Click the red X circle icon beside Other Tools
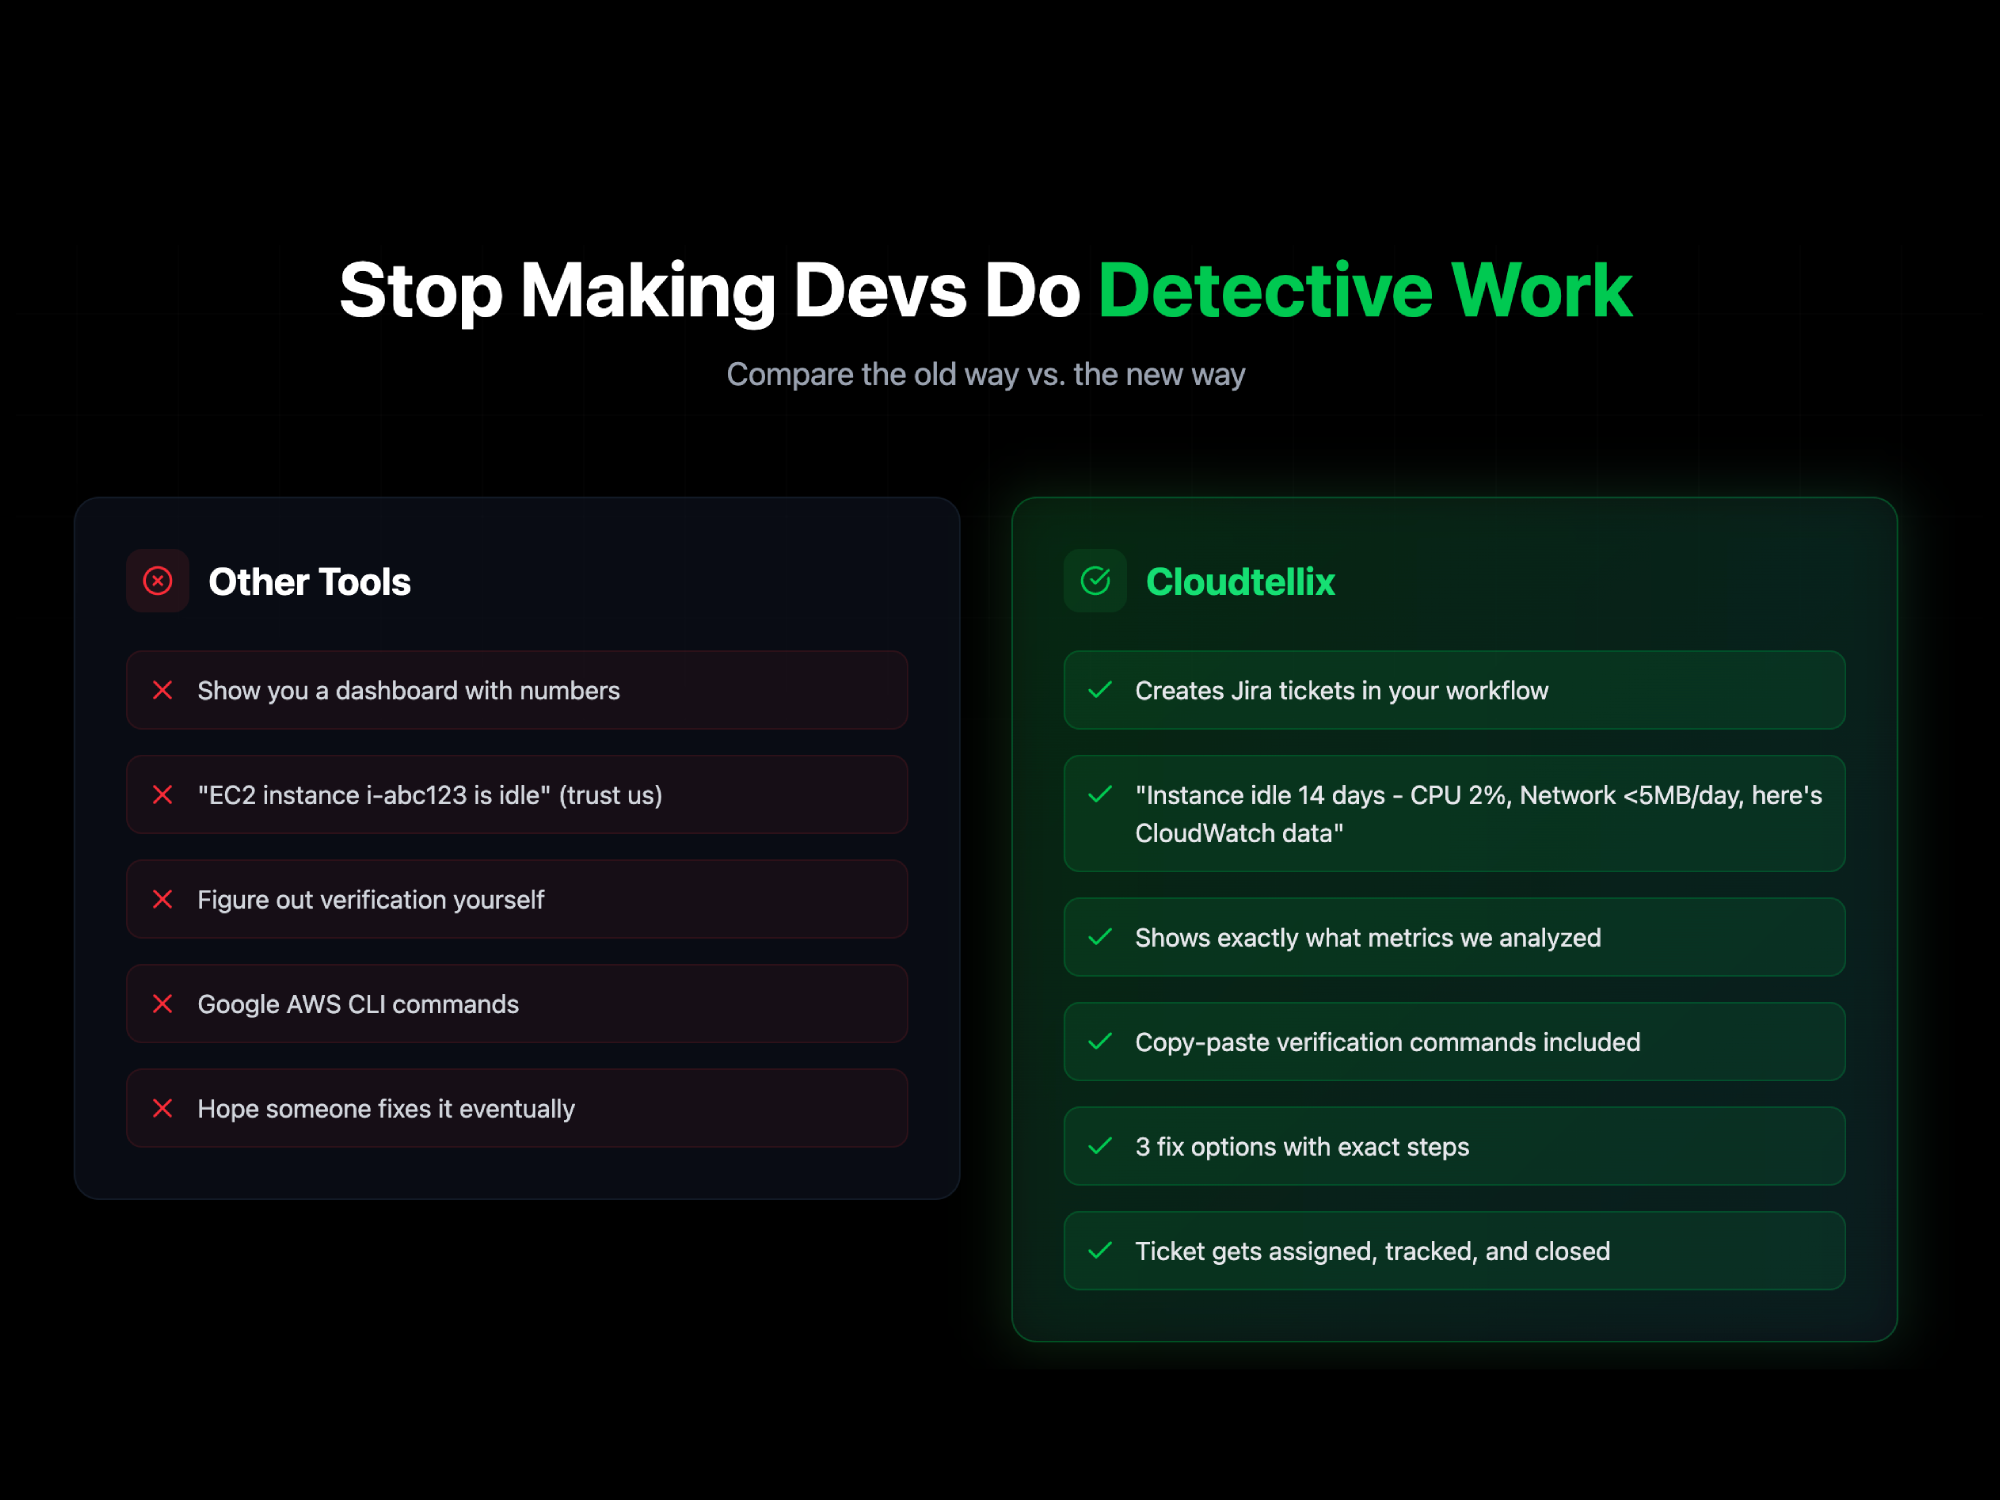The image size is (2000, 1500). (158, 581)
